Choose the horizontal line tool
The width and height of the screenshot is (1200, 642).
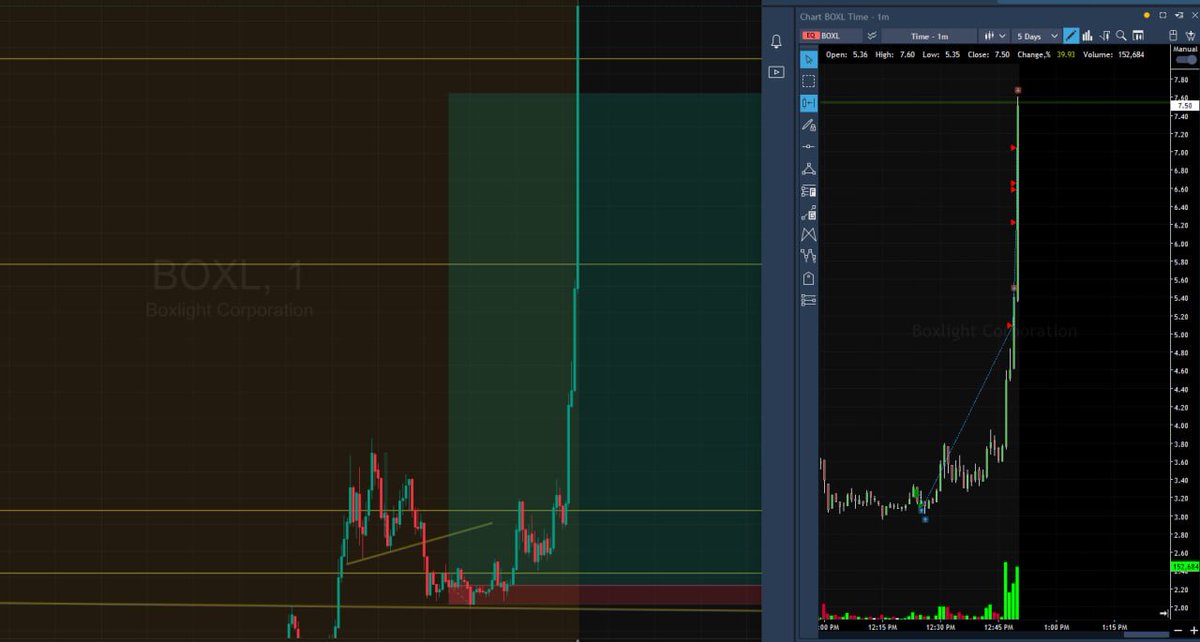808,147
